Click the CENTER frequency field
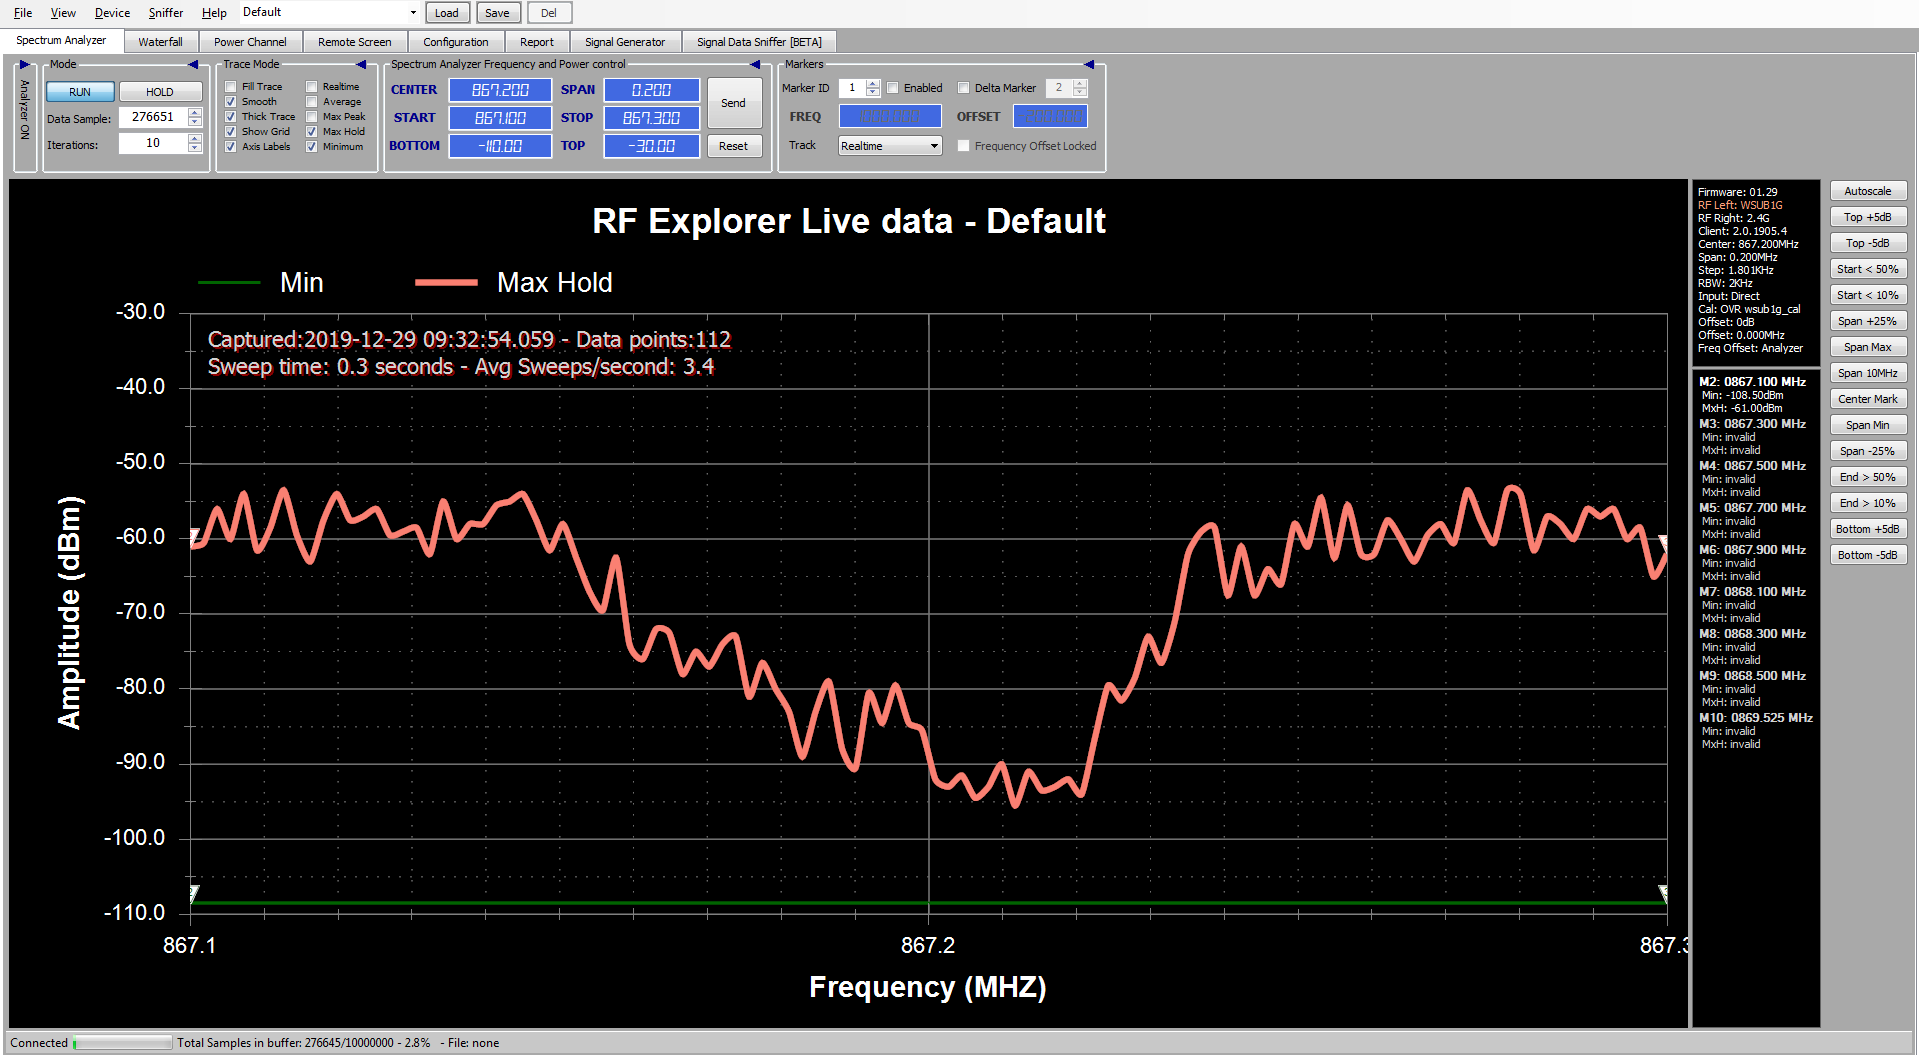The width and height of the screenshot is (1919, 1055). click(500, 90)
